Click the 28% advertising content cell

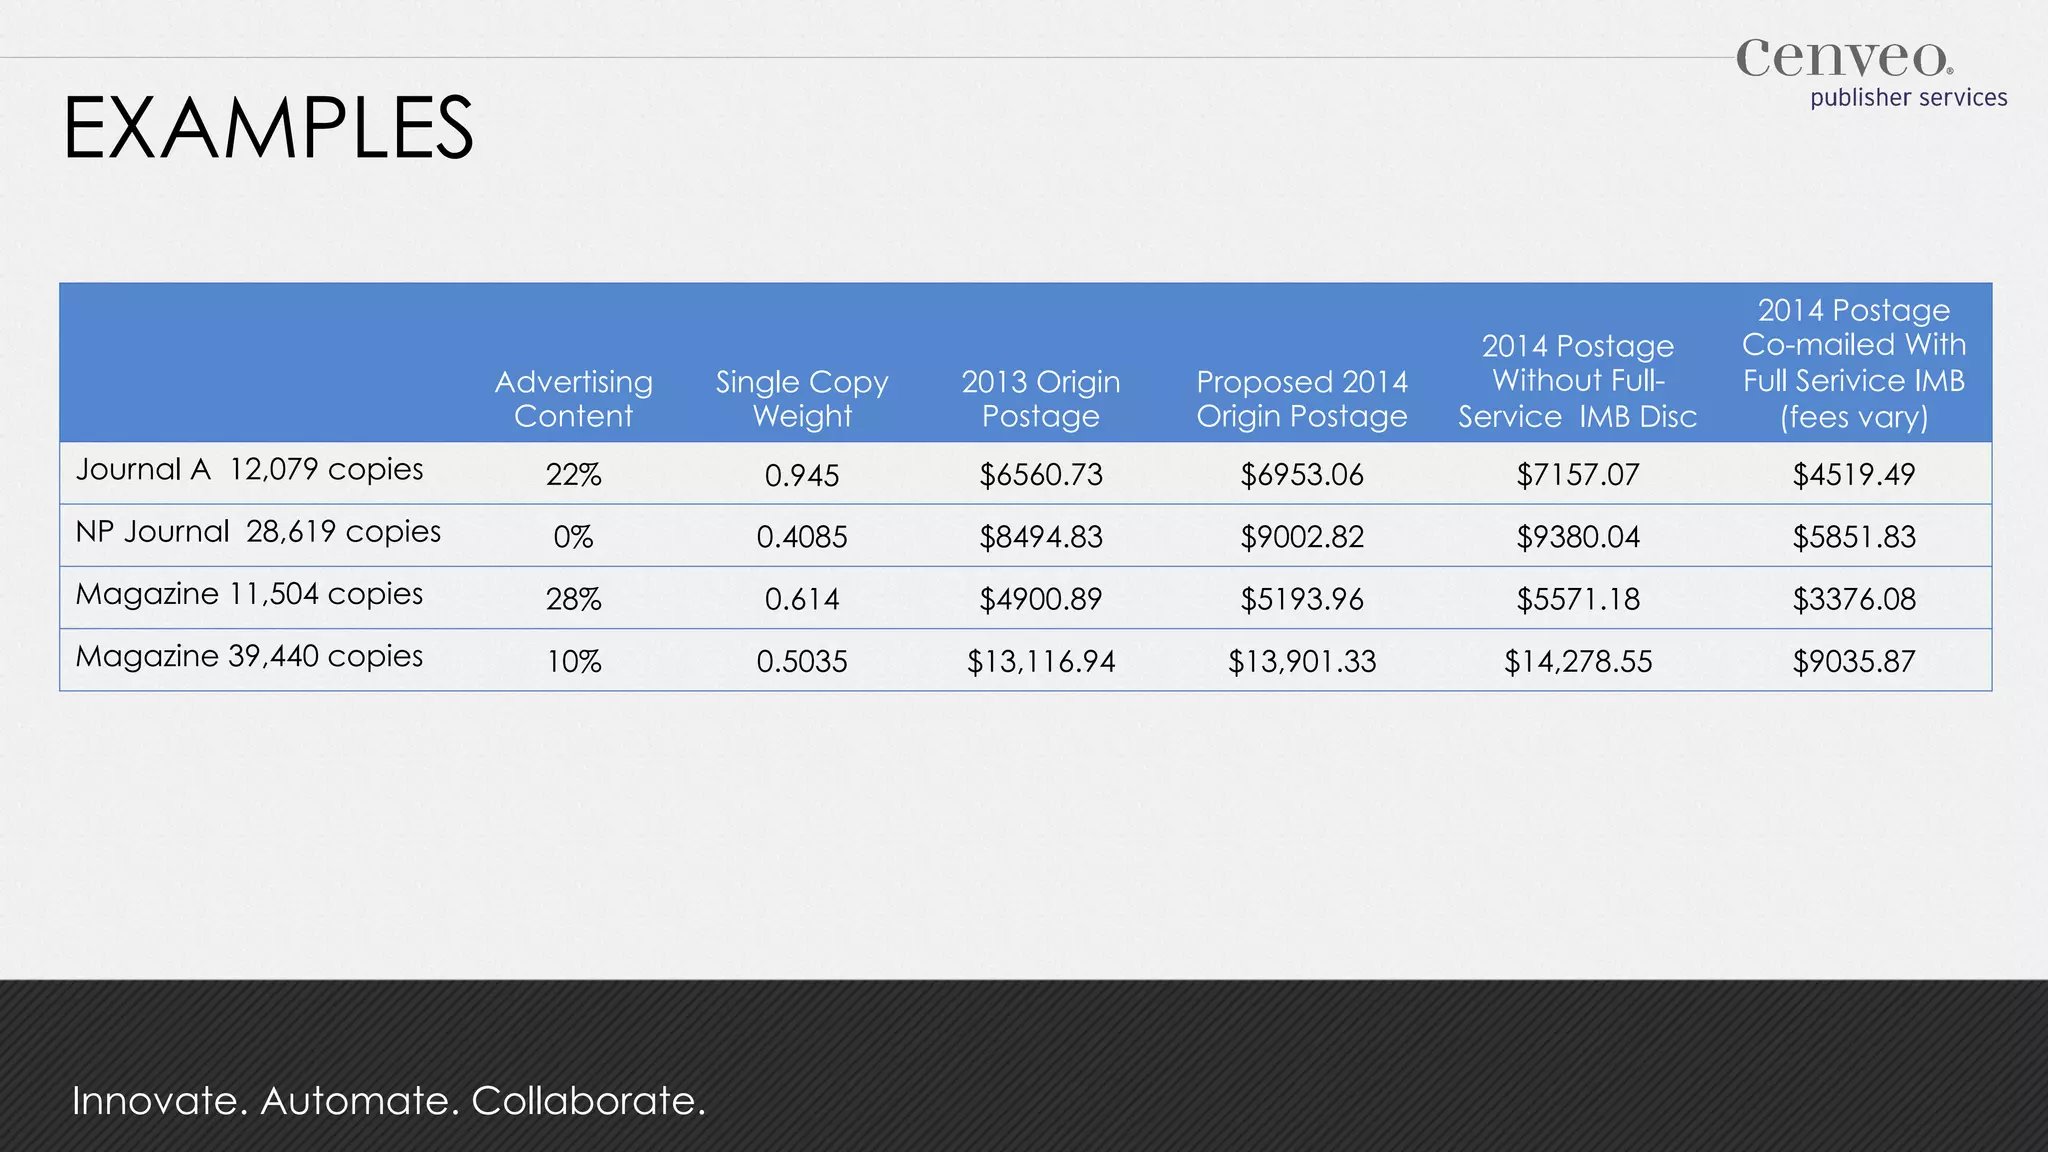[x=573, y=599]
